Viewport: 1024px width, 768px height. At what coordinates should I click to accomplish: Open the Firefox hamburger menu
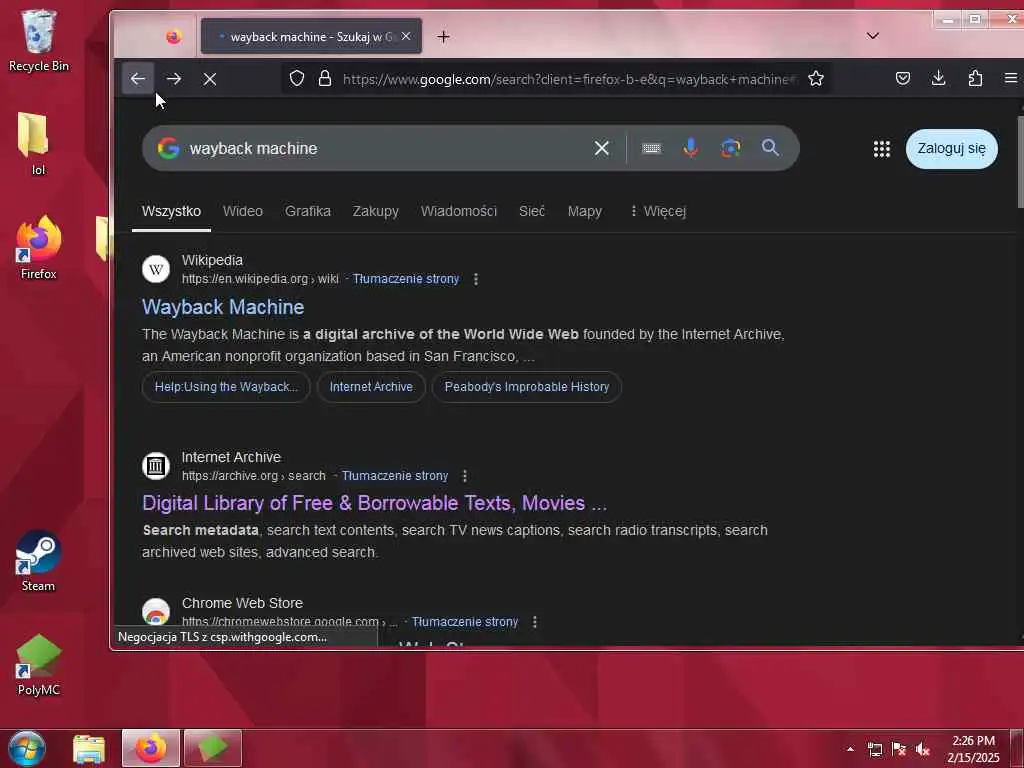pyautogui.click(x=1010, y=79)
